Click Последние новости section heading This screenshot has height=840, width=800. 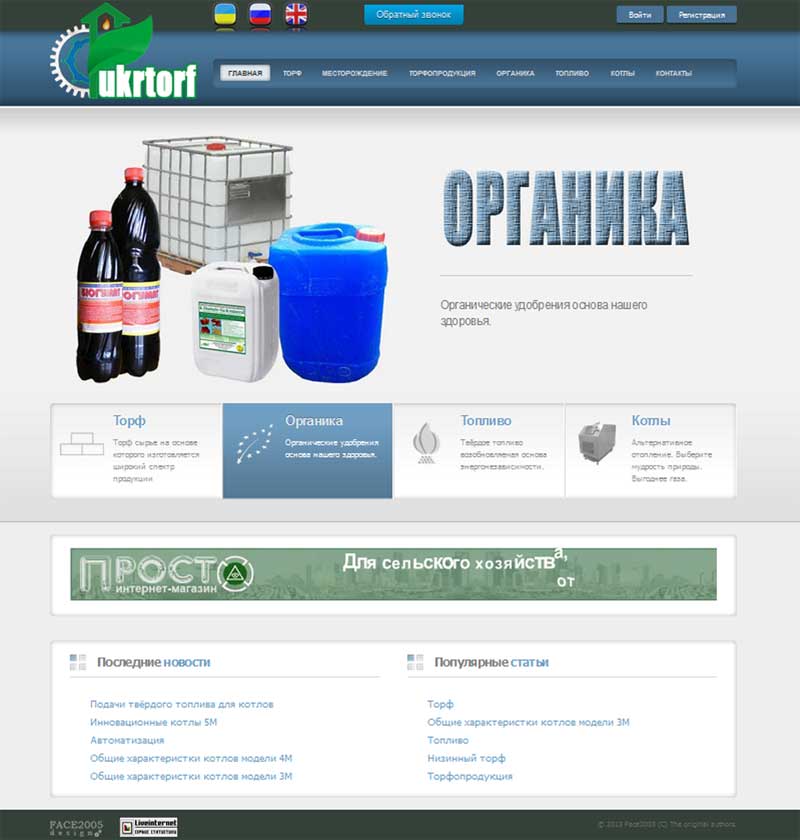click(154, 662)
